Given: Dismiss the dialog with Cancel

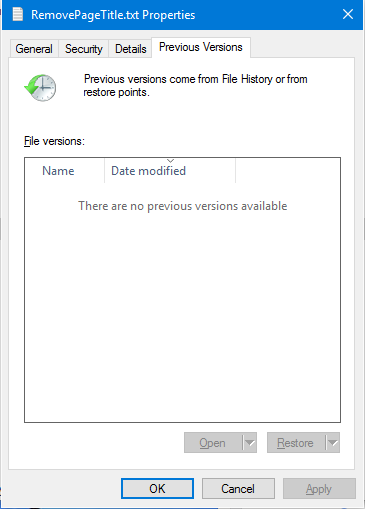Looking at the screenshot, I should click(x=238, y=489).
